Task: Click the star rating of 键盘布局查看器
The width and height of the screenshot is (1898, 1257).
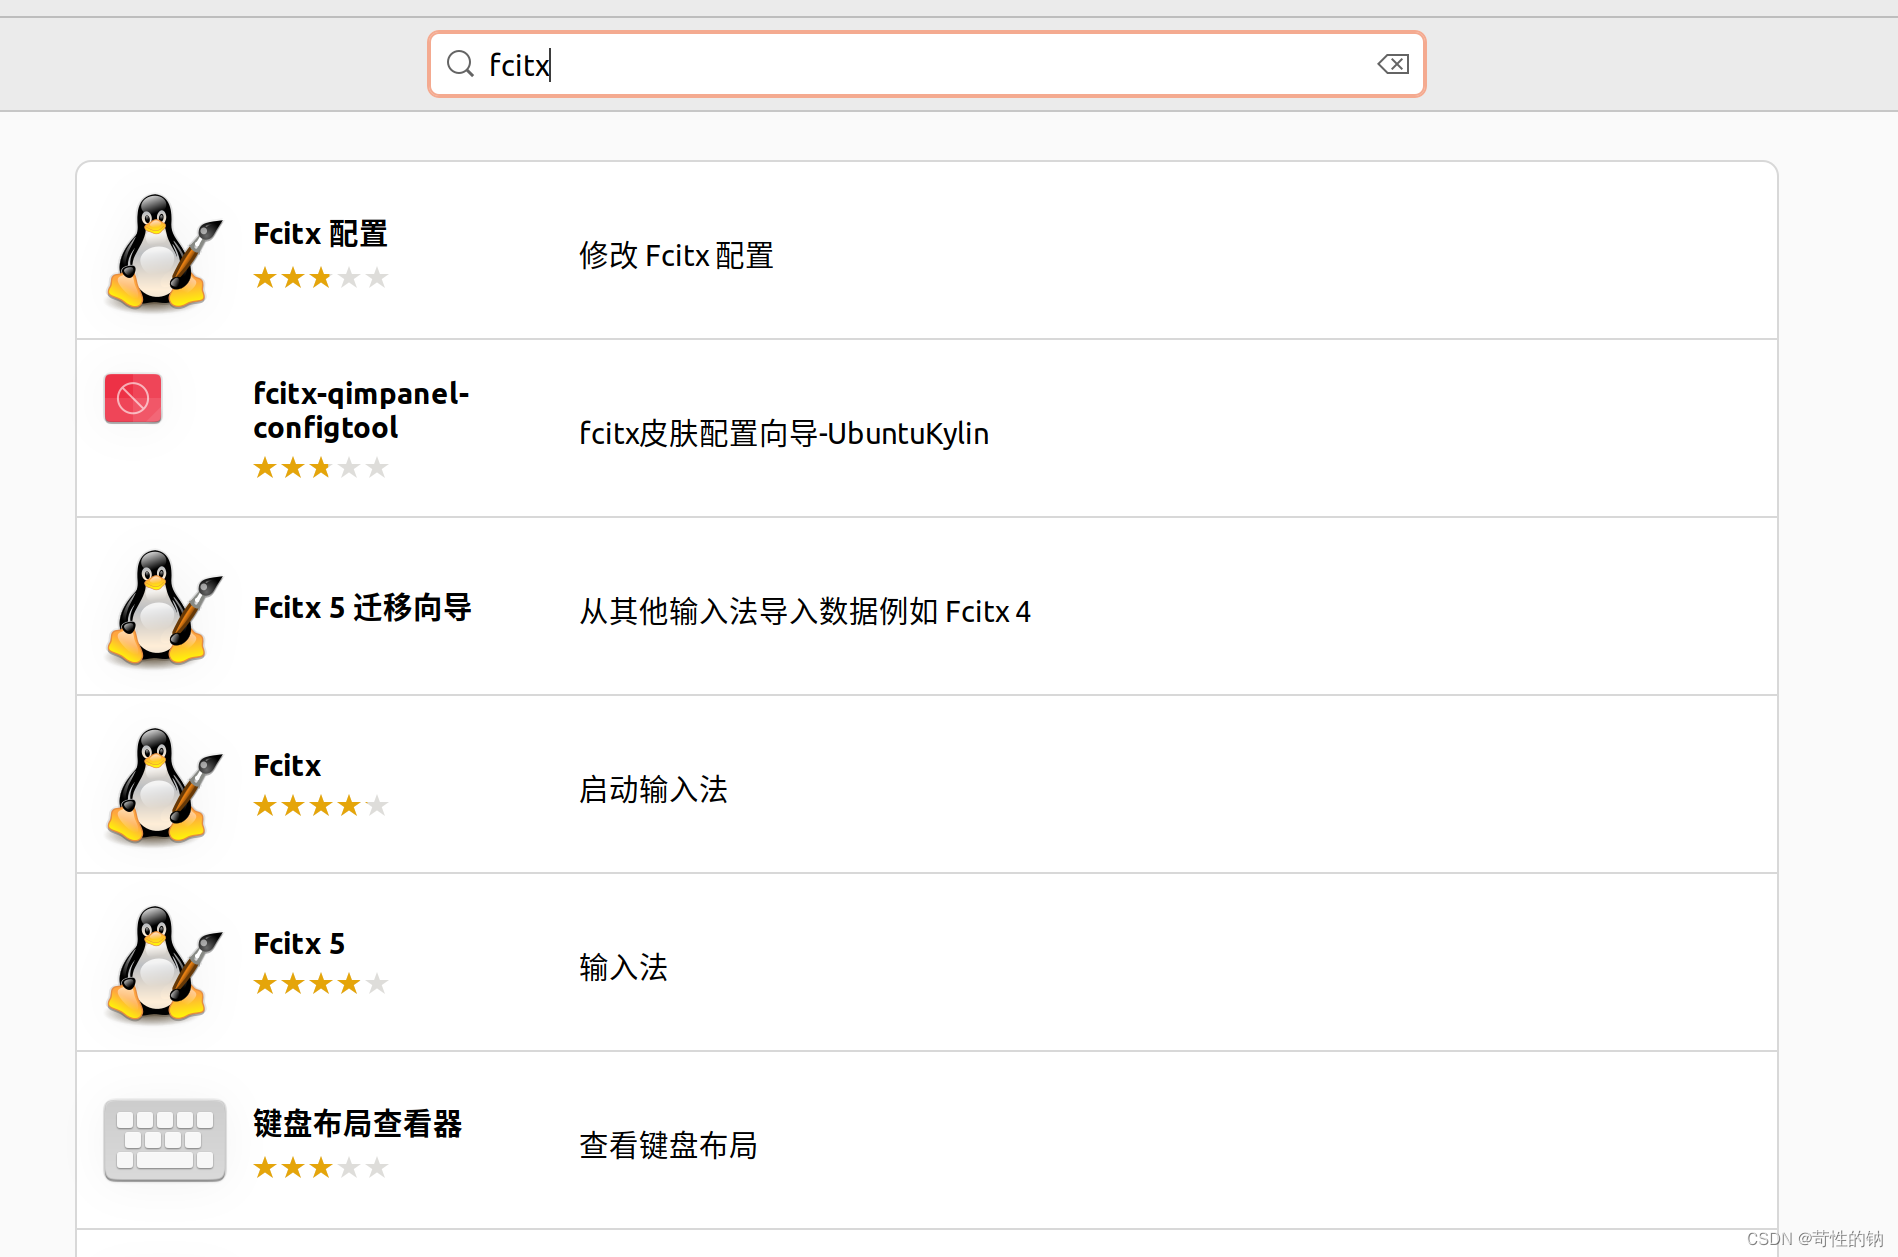Action: [320, 1167]
